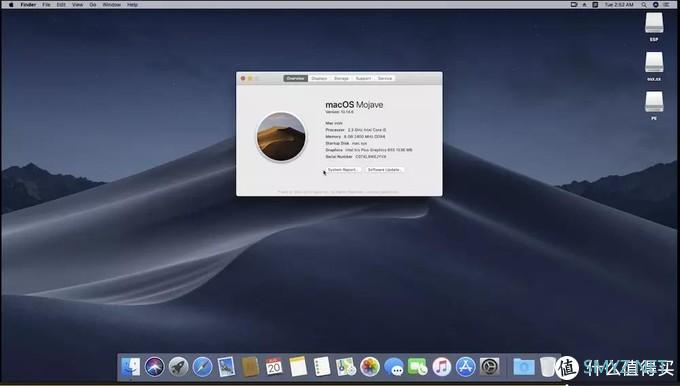Open Notification Center list icon
The width and height of the screenshot is (680, 386).
click(667, 5)
